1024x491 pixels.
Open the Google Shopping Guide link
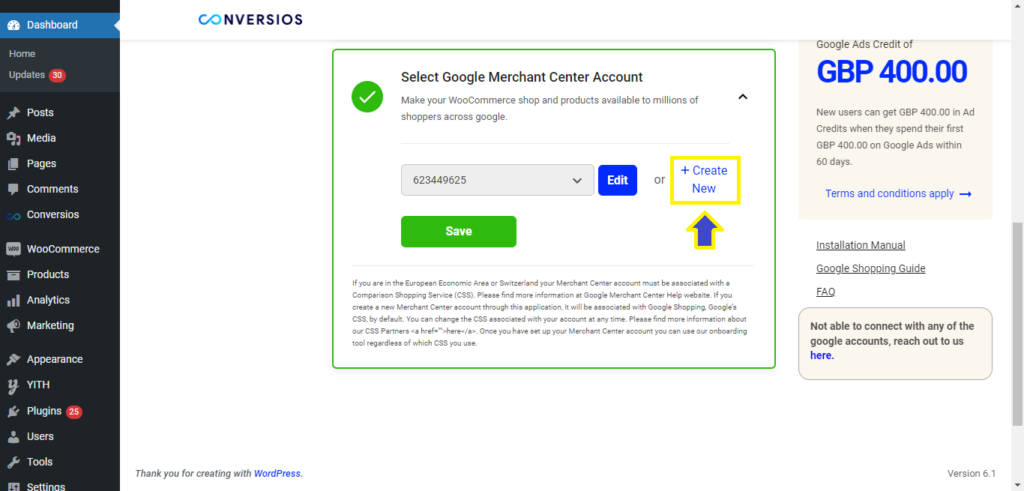[871, 269]
